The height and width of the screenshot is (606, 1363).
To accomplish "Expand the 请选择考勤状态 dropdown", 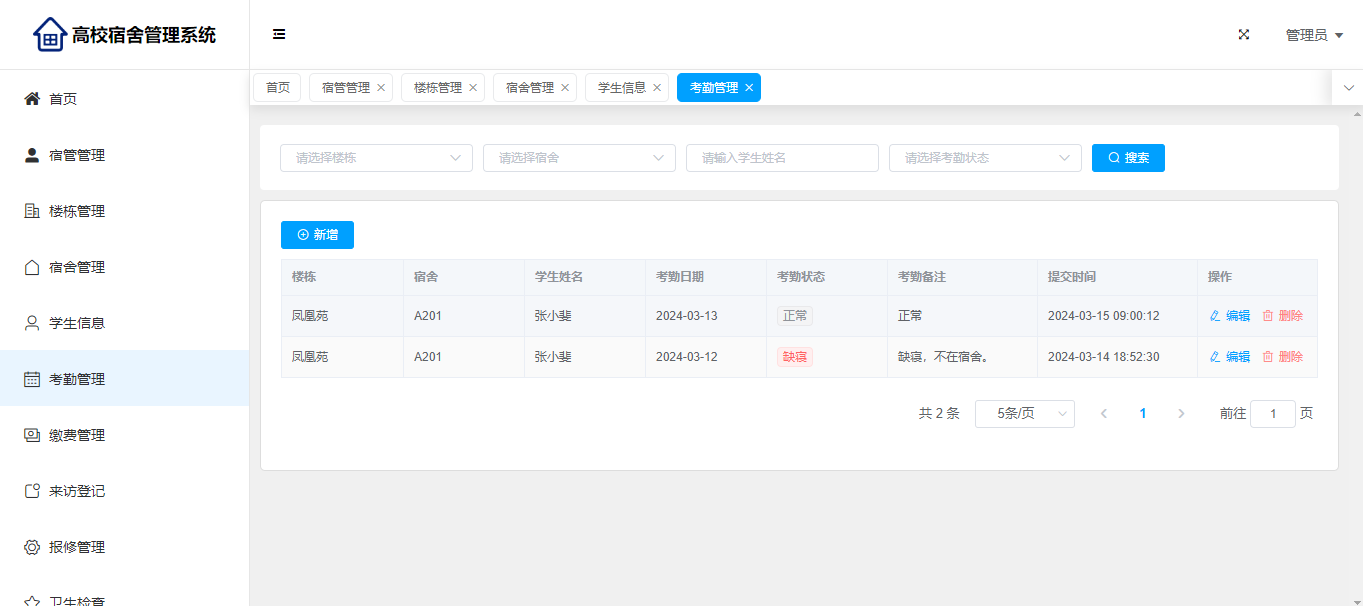I will [x=985, y=158].
